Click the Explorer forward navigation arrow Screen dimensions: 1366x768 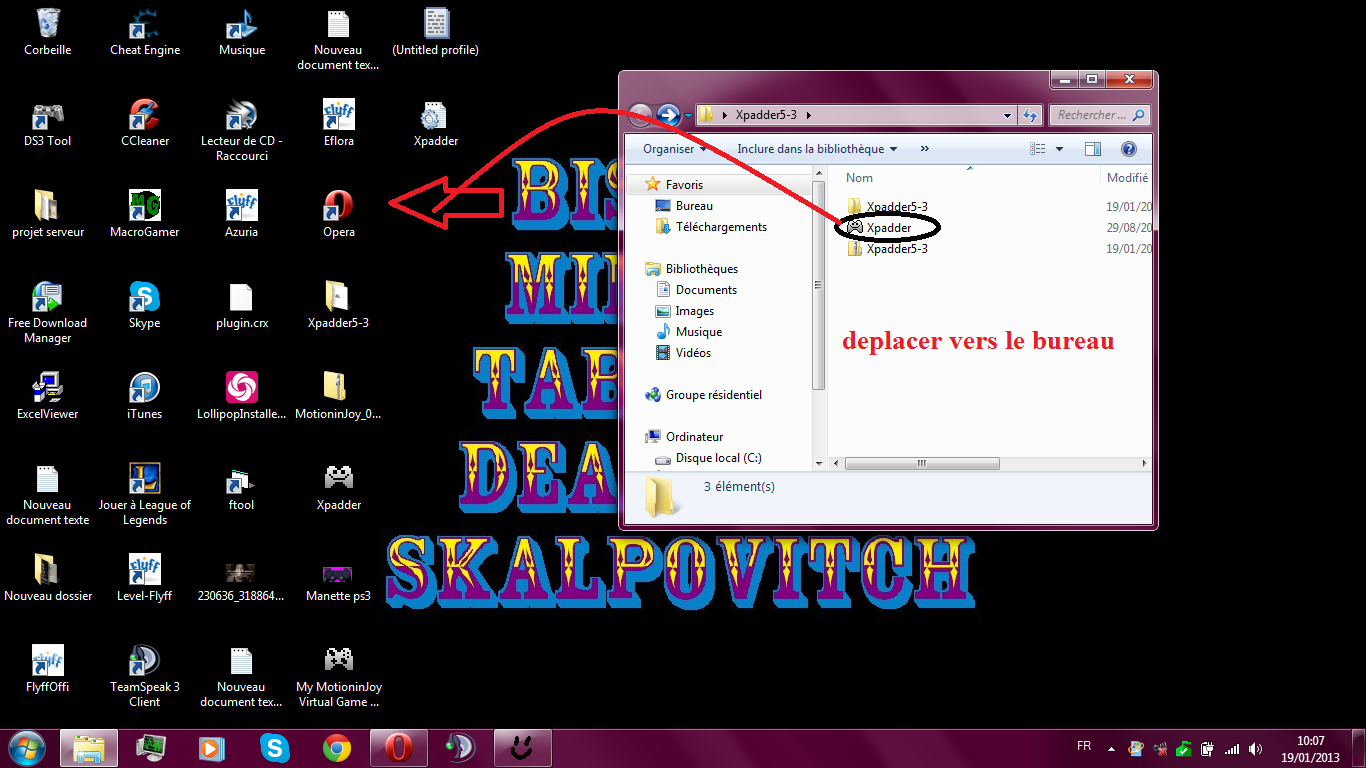669,115
